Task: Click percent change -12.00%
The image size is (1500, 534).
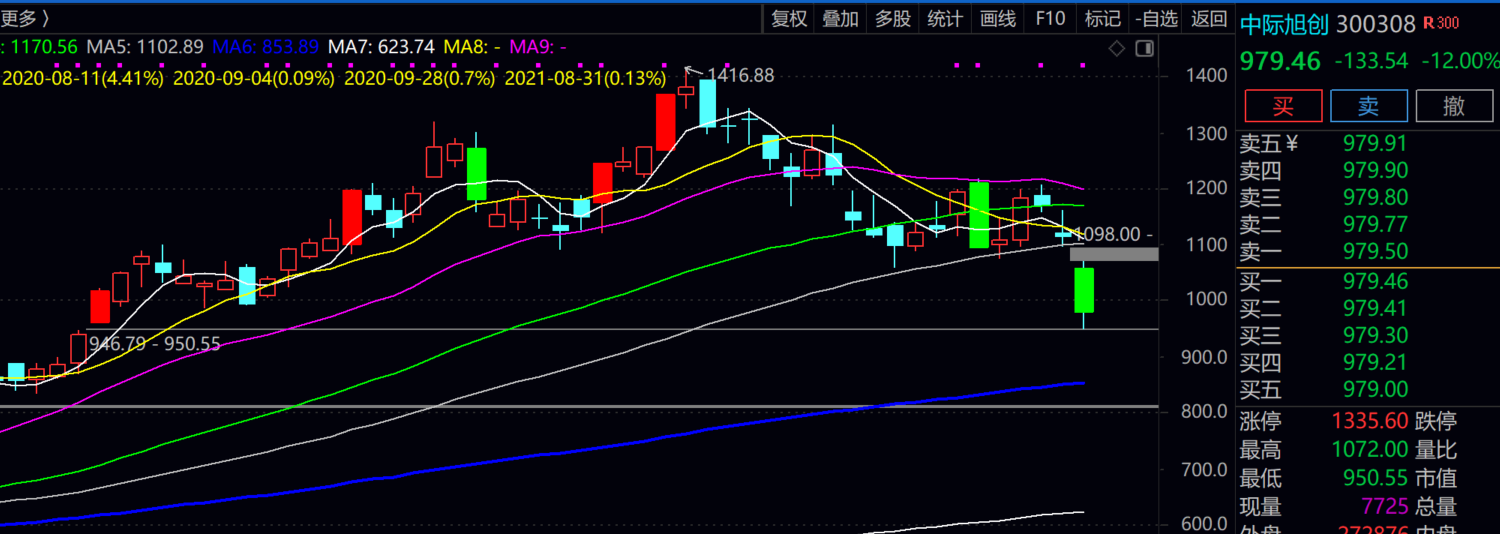Action: (1461, 61)
